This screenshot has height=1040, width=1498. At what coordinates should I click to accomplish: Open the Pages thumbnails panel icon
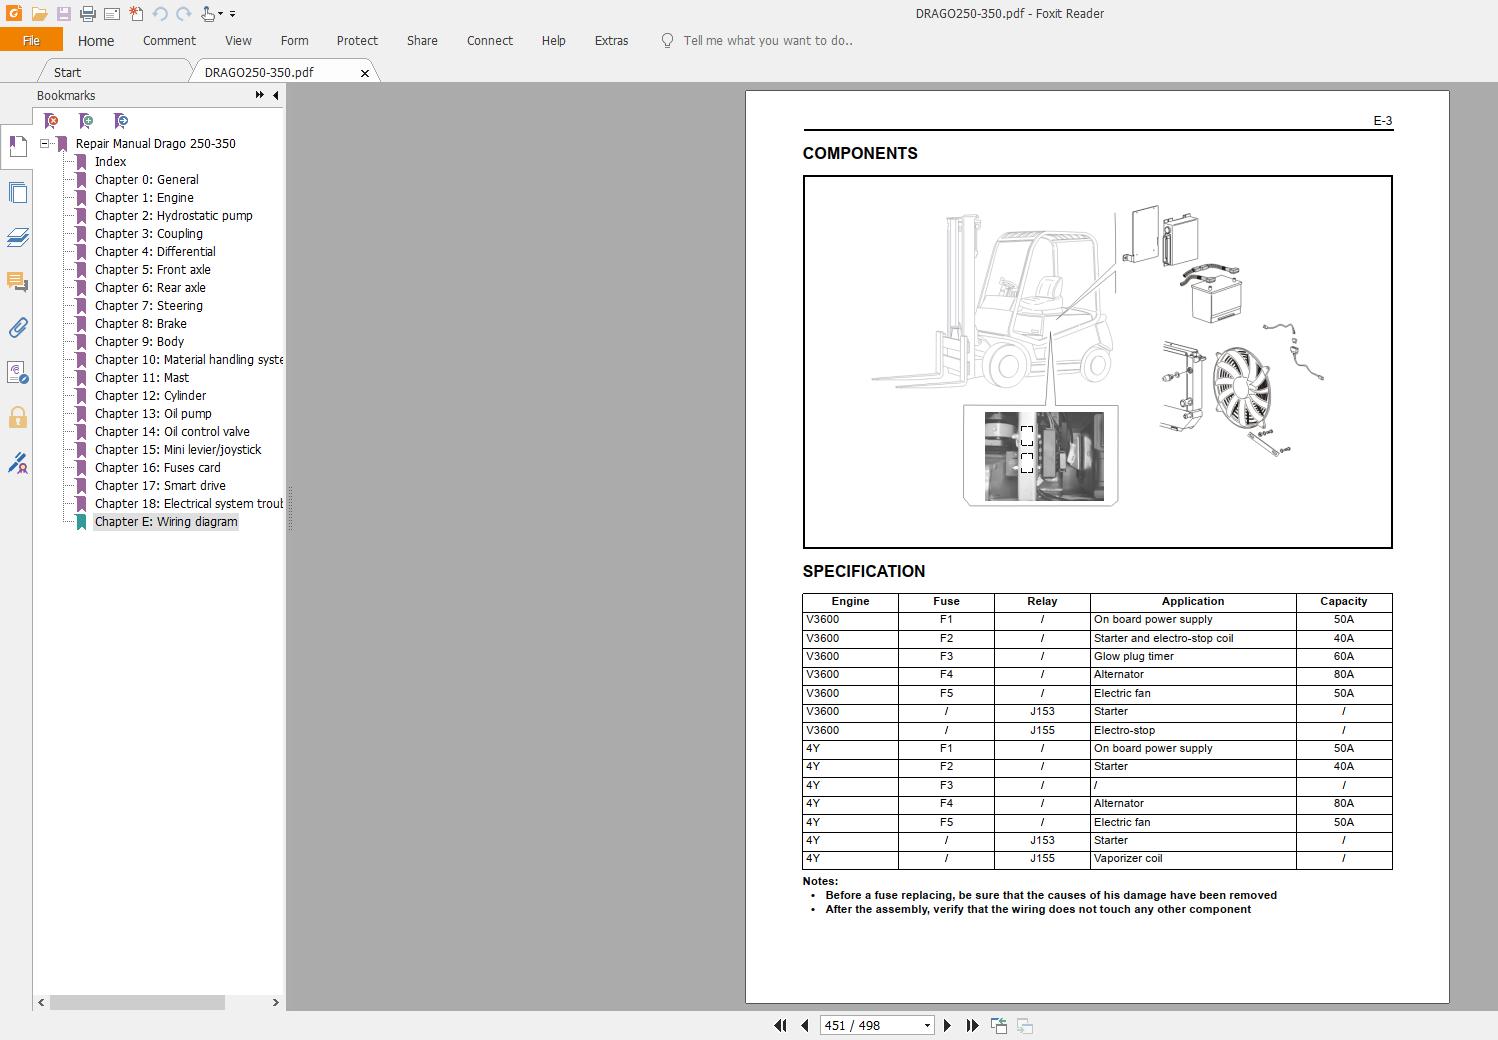click(x=17, y=192)
